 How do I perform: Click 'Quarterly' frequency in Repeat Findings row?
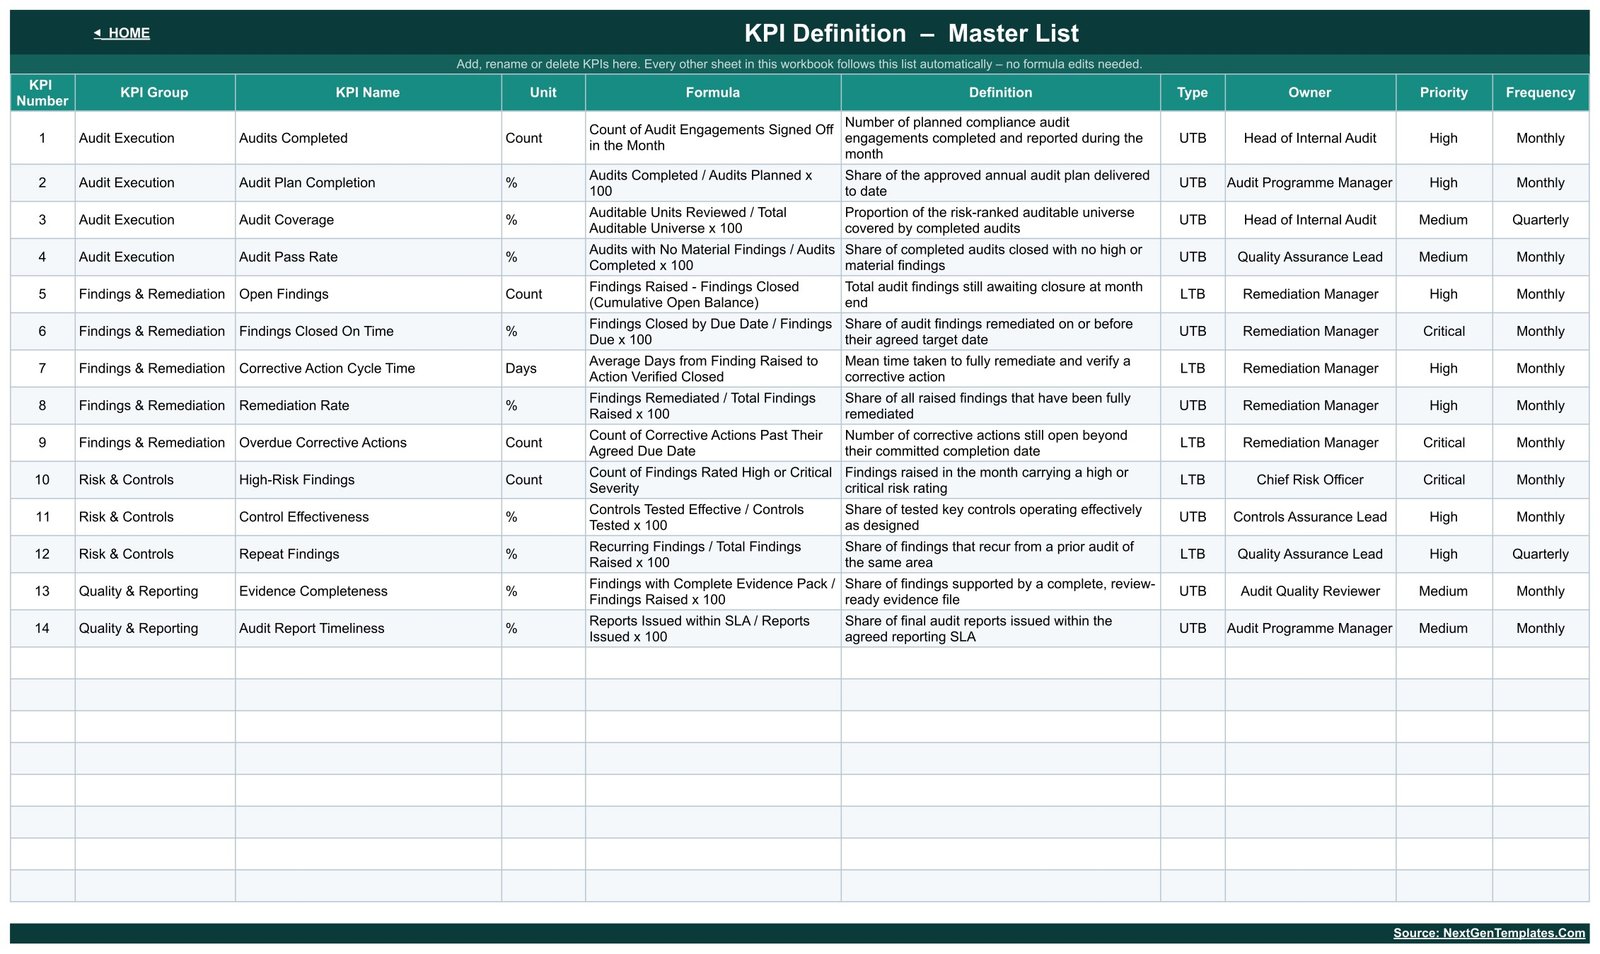click(1540, 554)
